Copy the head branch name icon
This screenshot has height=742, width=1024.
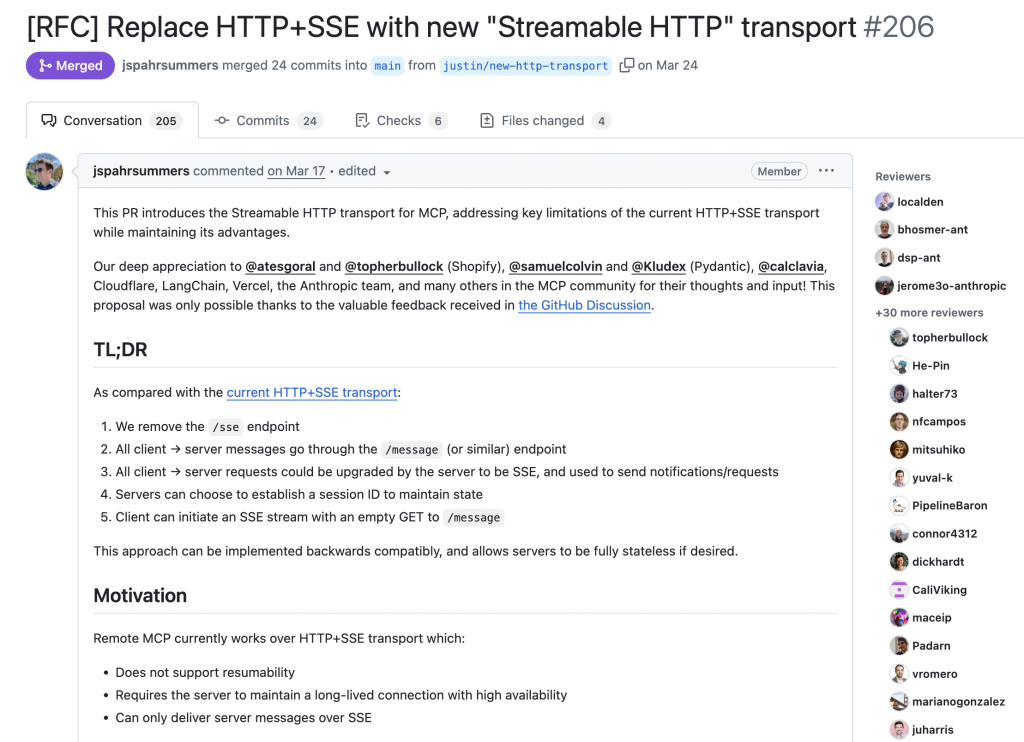tap(627, 65)
